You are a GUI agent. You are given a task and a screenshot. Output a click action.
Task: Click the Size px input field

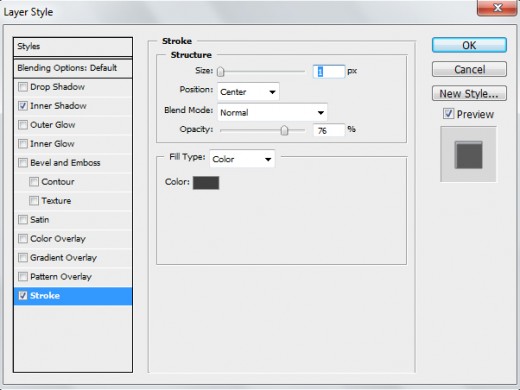tap(329, 72)
